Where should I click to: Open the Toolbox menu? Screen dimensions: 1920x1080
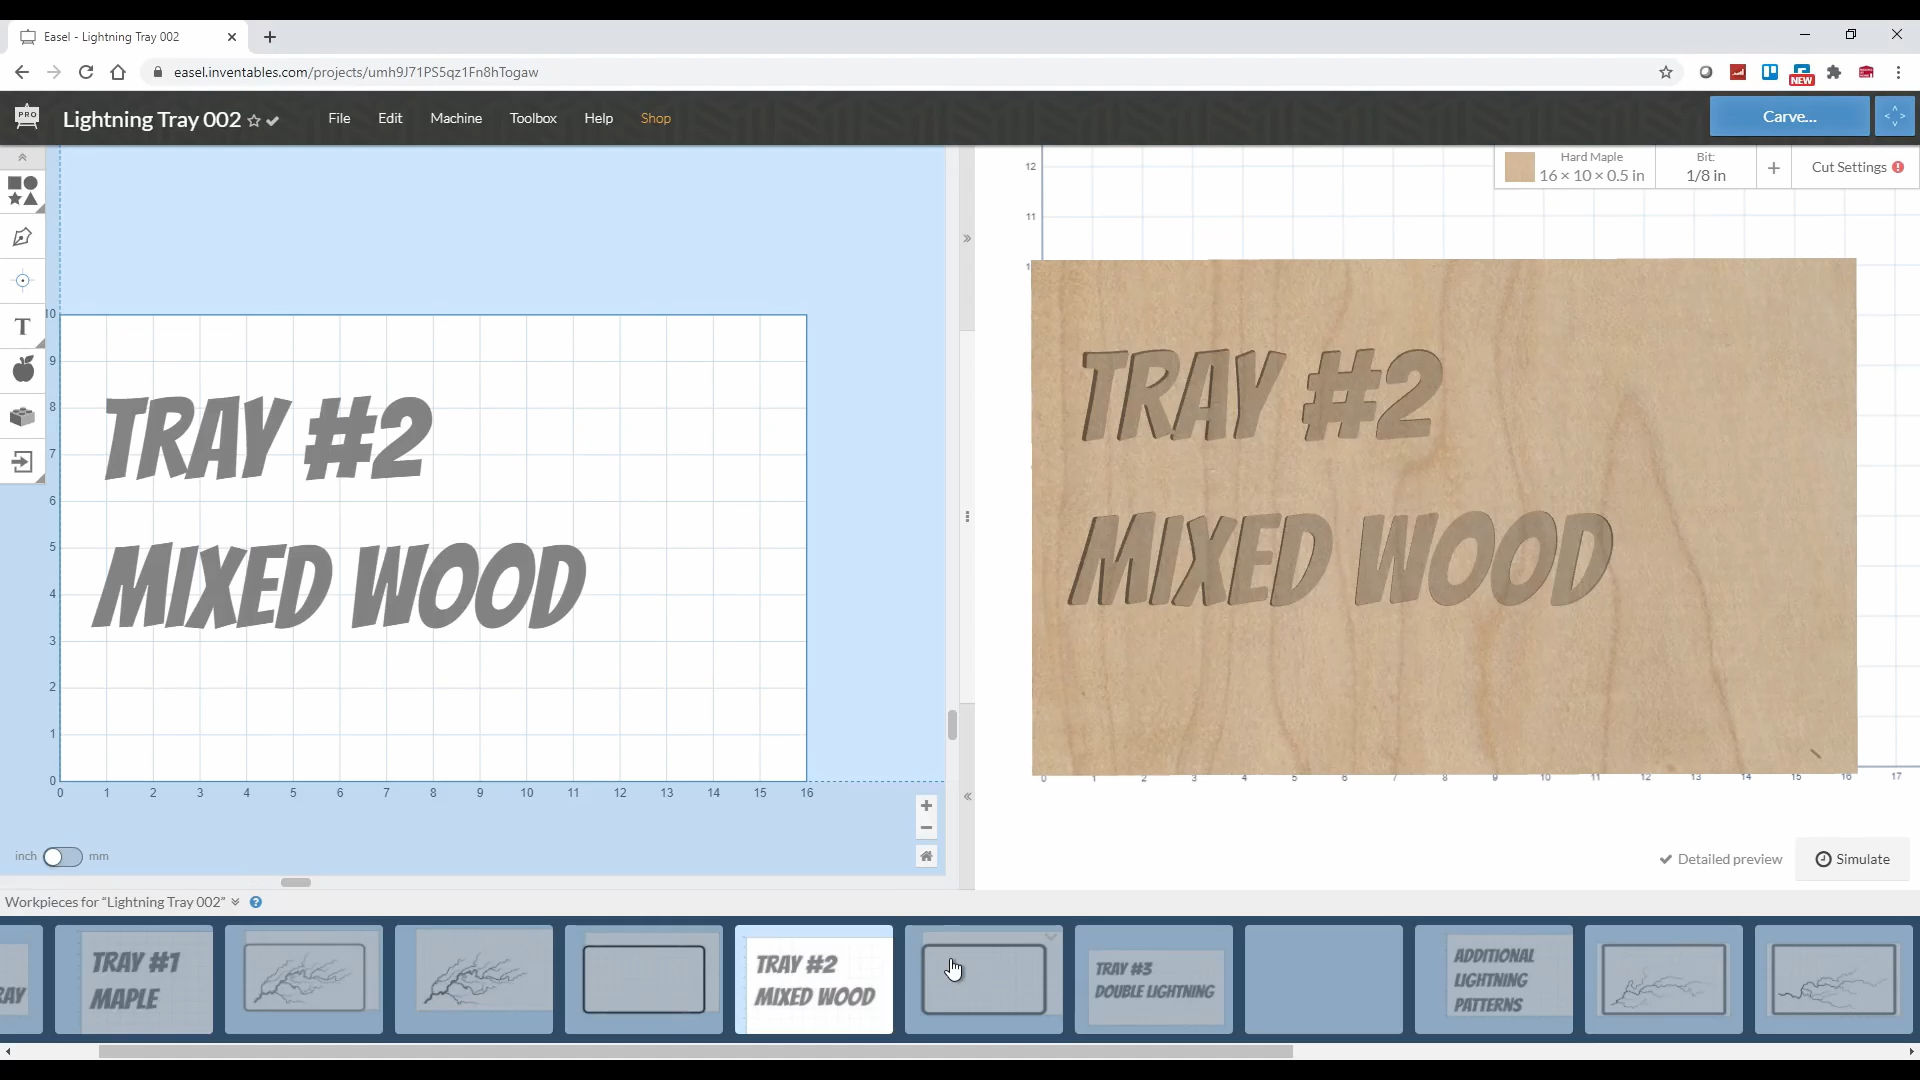[x=533, y=118]
